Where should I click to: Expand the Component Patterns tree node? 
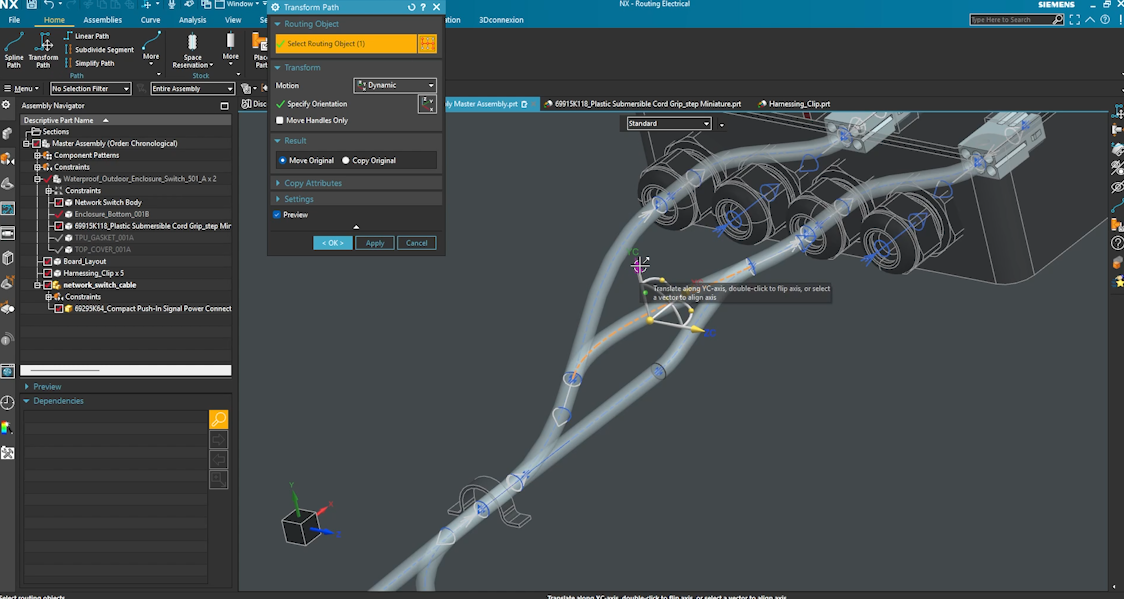[x=37, y=155]
